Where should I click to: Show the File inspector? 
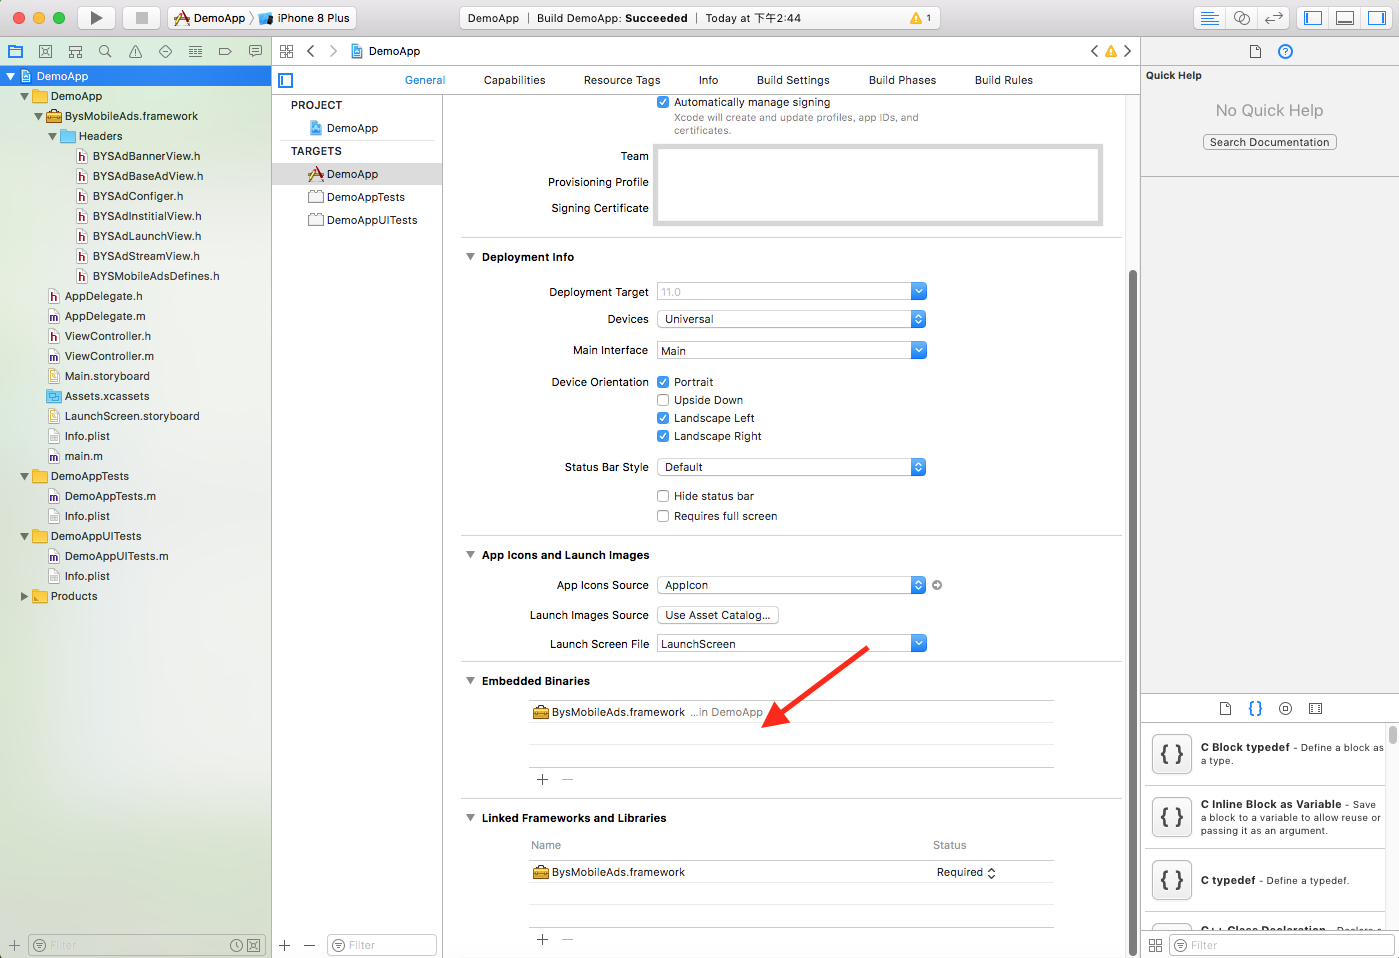point(1255,51)
